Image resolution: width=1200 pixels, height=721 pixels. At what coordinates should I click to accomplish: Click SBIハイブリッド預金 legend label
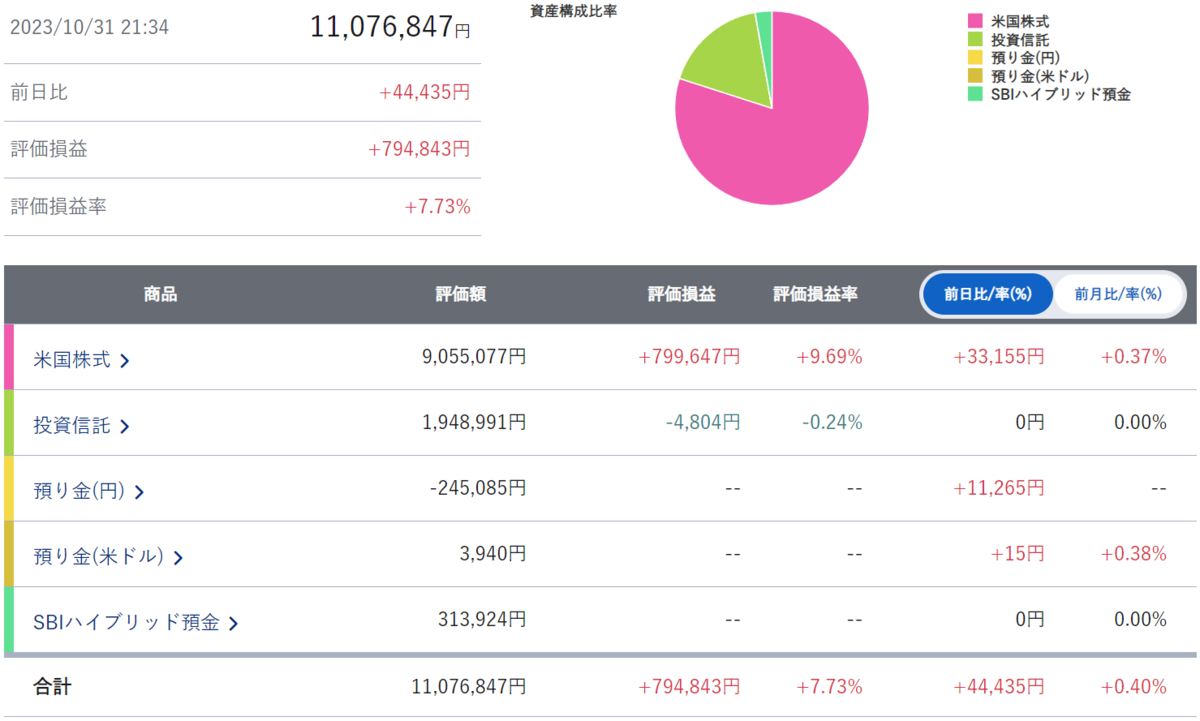coord(1060,95)
